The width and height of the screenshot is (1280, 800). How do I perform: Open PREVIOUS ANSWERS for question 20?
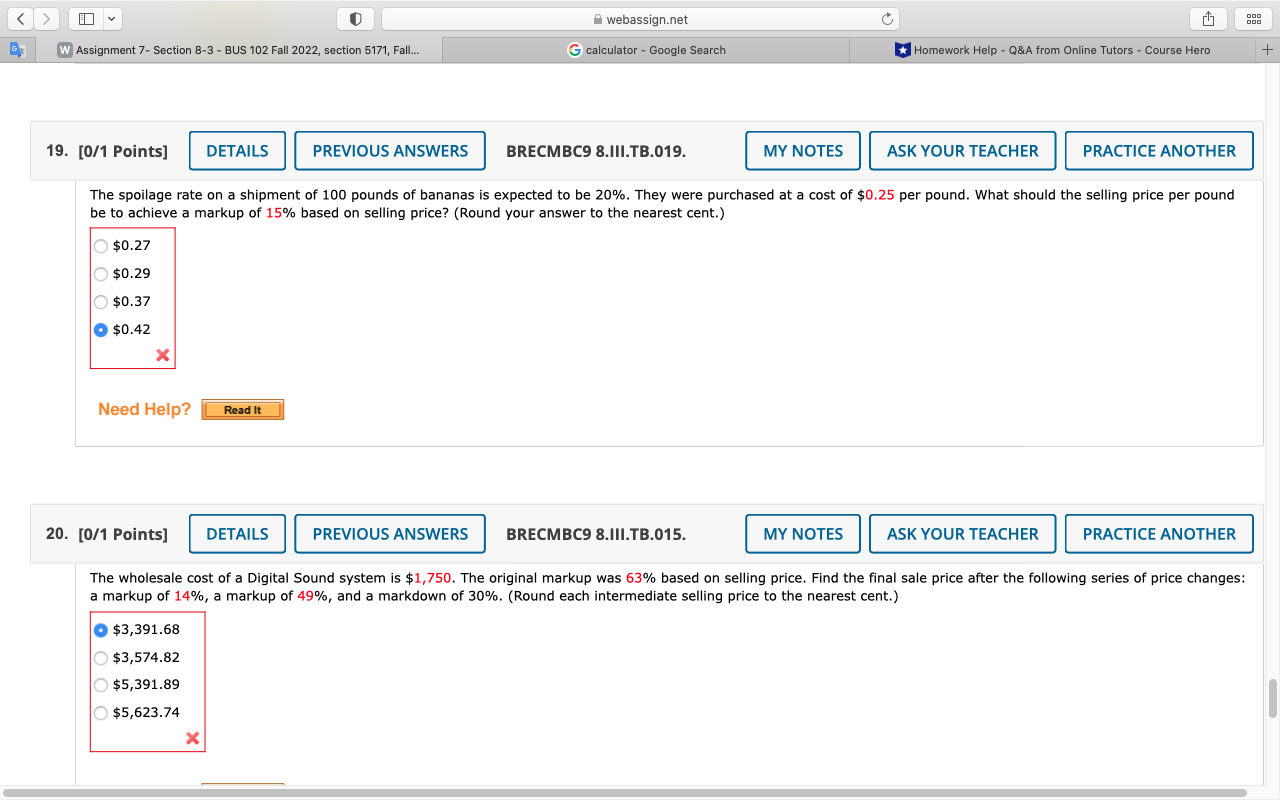[x=390, y=533]
